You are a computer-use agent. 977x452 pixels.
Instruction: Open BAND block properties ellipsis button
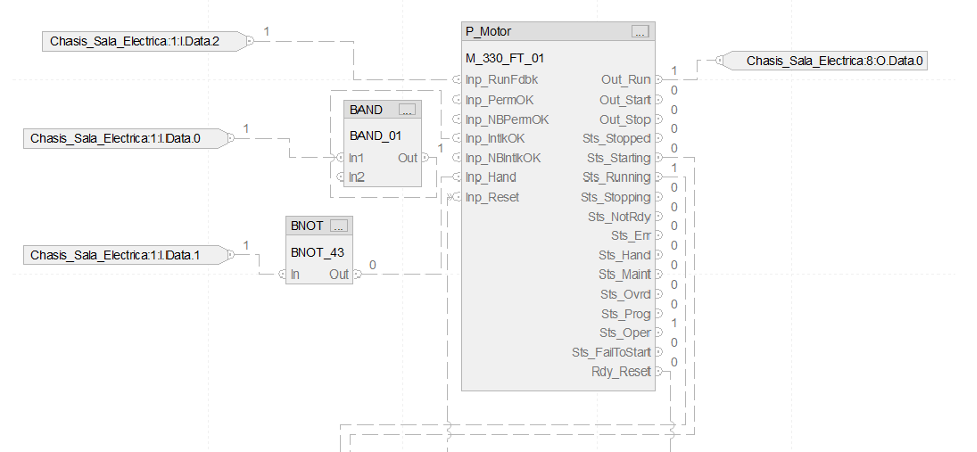click(407, 110)
